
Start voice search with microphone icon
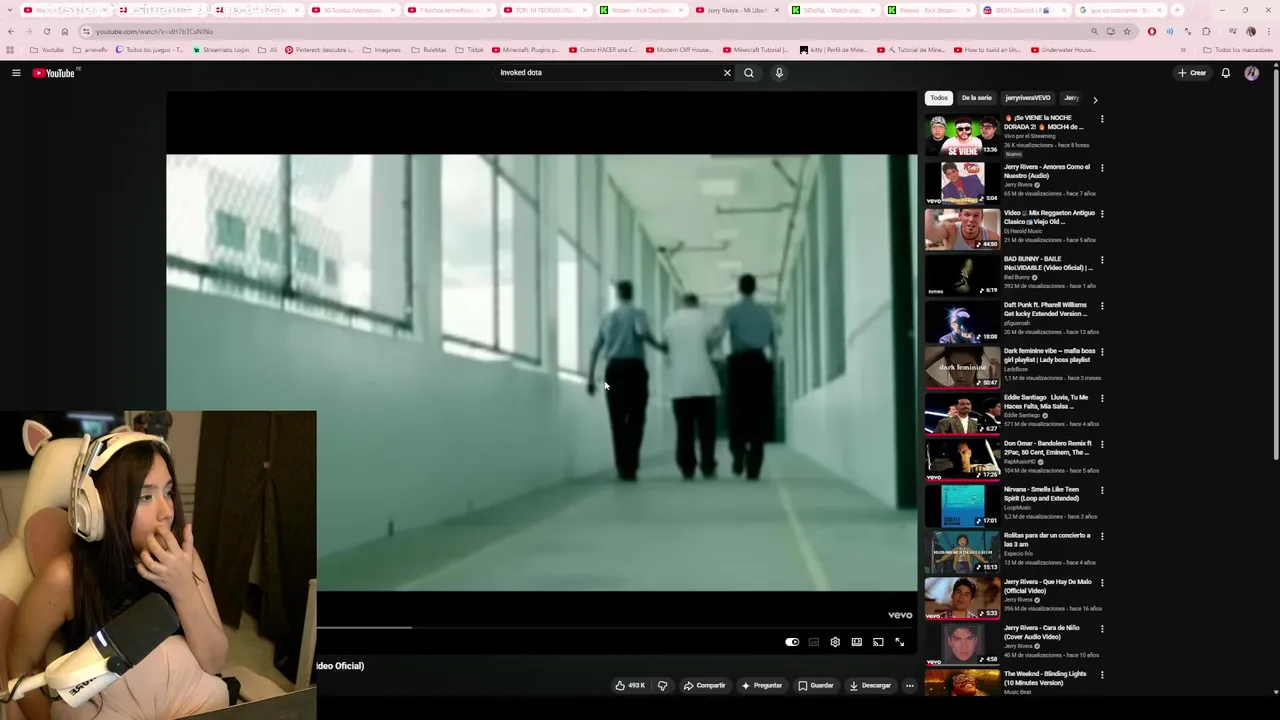point(779,73)
